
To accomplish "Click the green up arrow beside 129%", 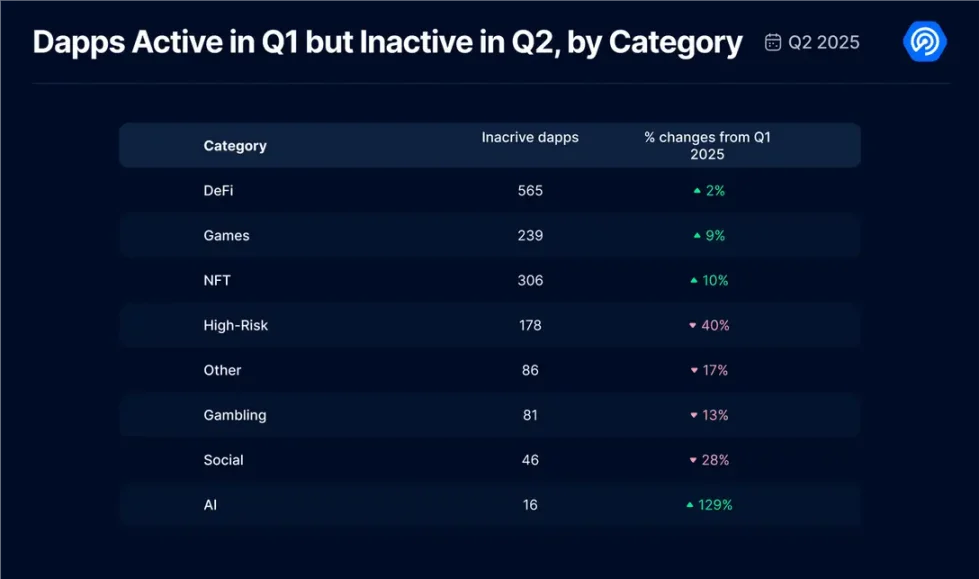I will (x=690, y=506).
